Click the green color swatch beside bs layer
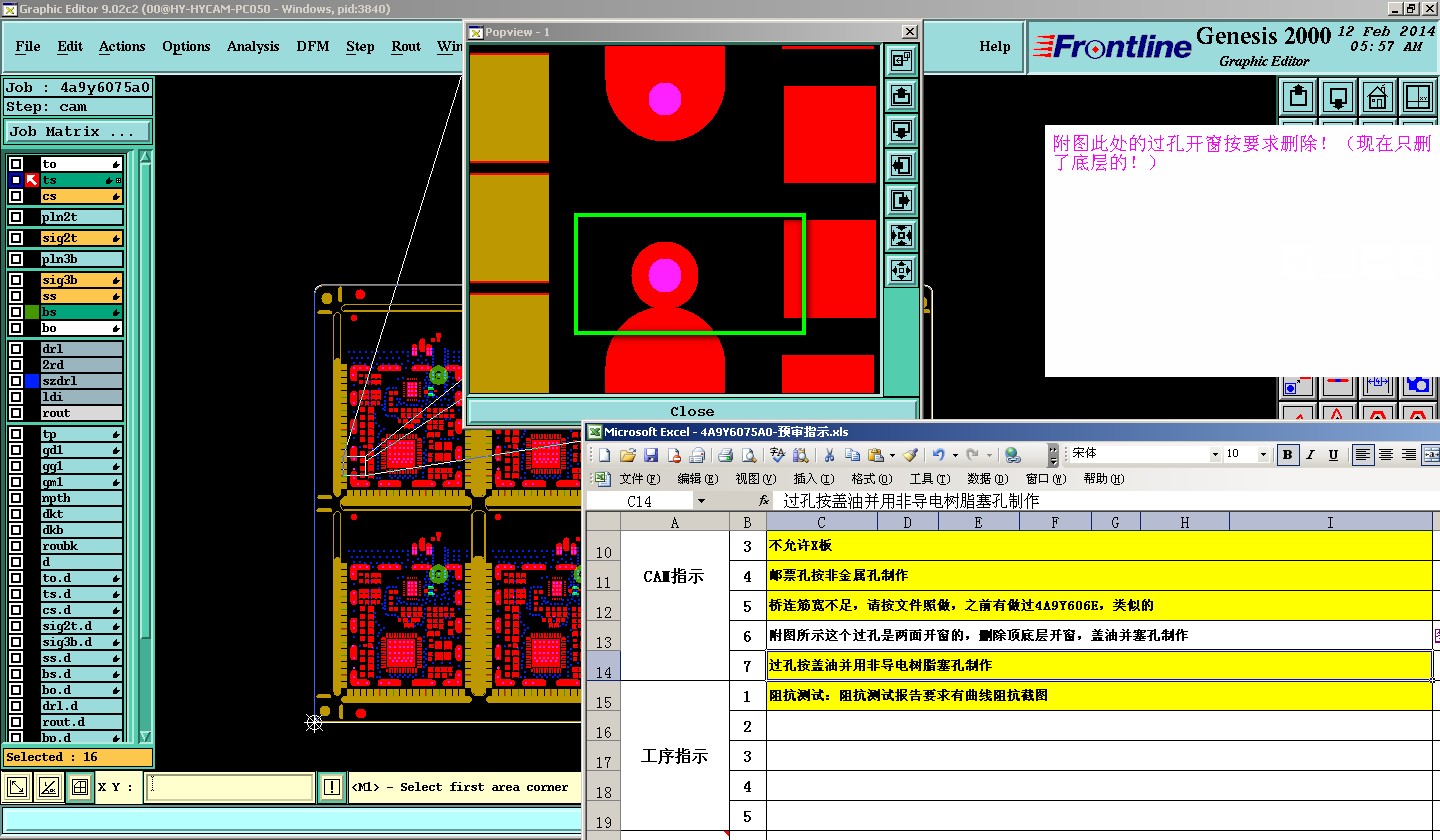Image resolution: width=1440 pixels, height=840 pixels. [32, 312]
